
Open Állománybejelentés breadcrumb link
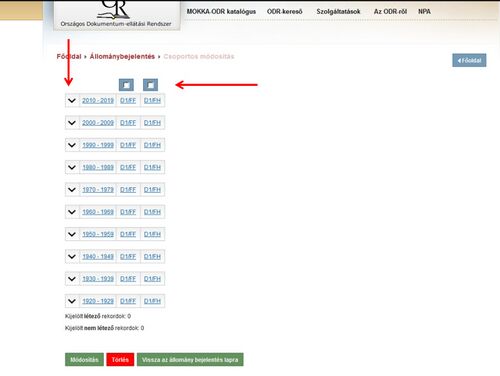coord(122,56)
